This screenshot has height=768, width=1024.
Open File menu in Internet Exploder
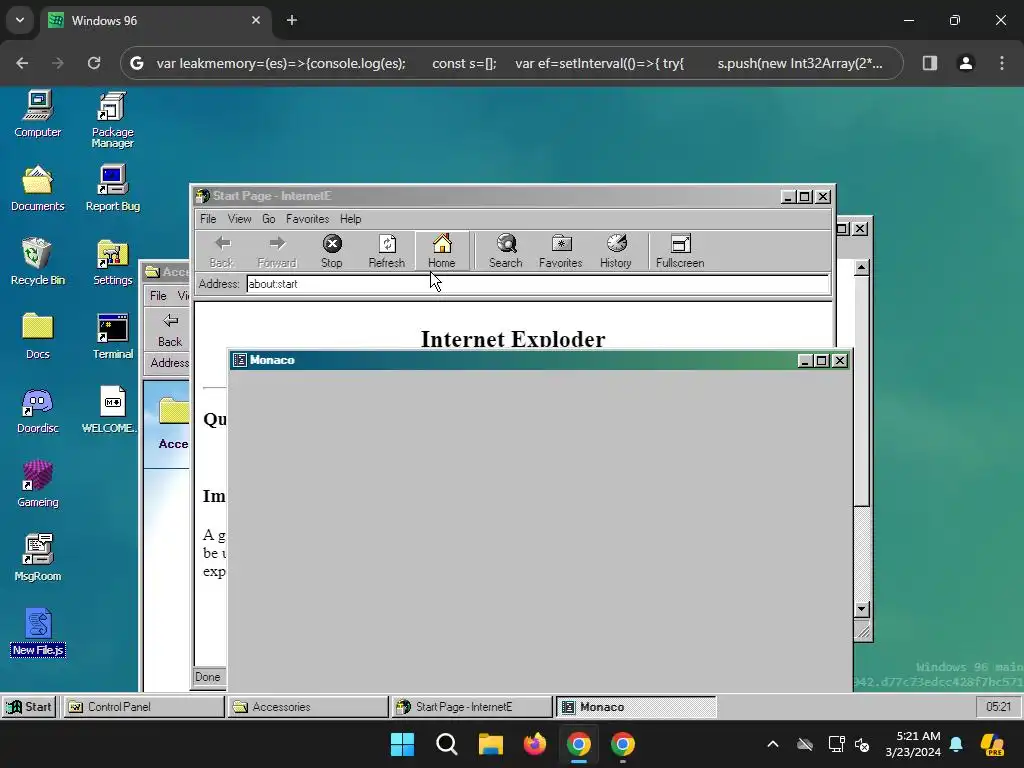[208, 219]
